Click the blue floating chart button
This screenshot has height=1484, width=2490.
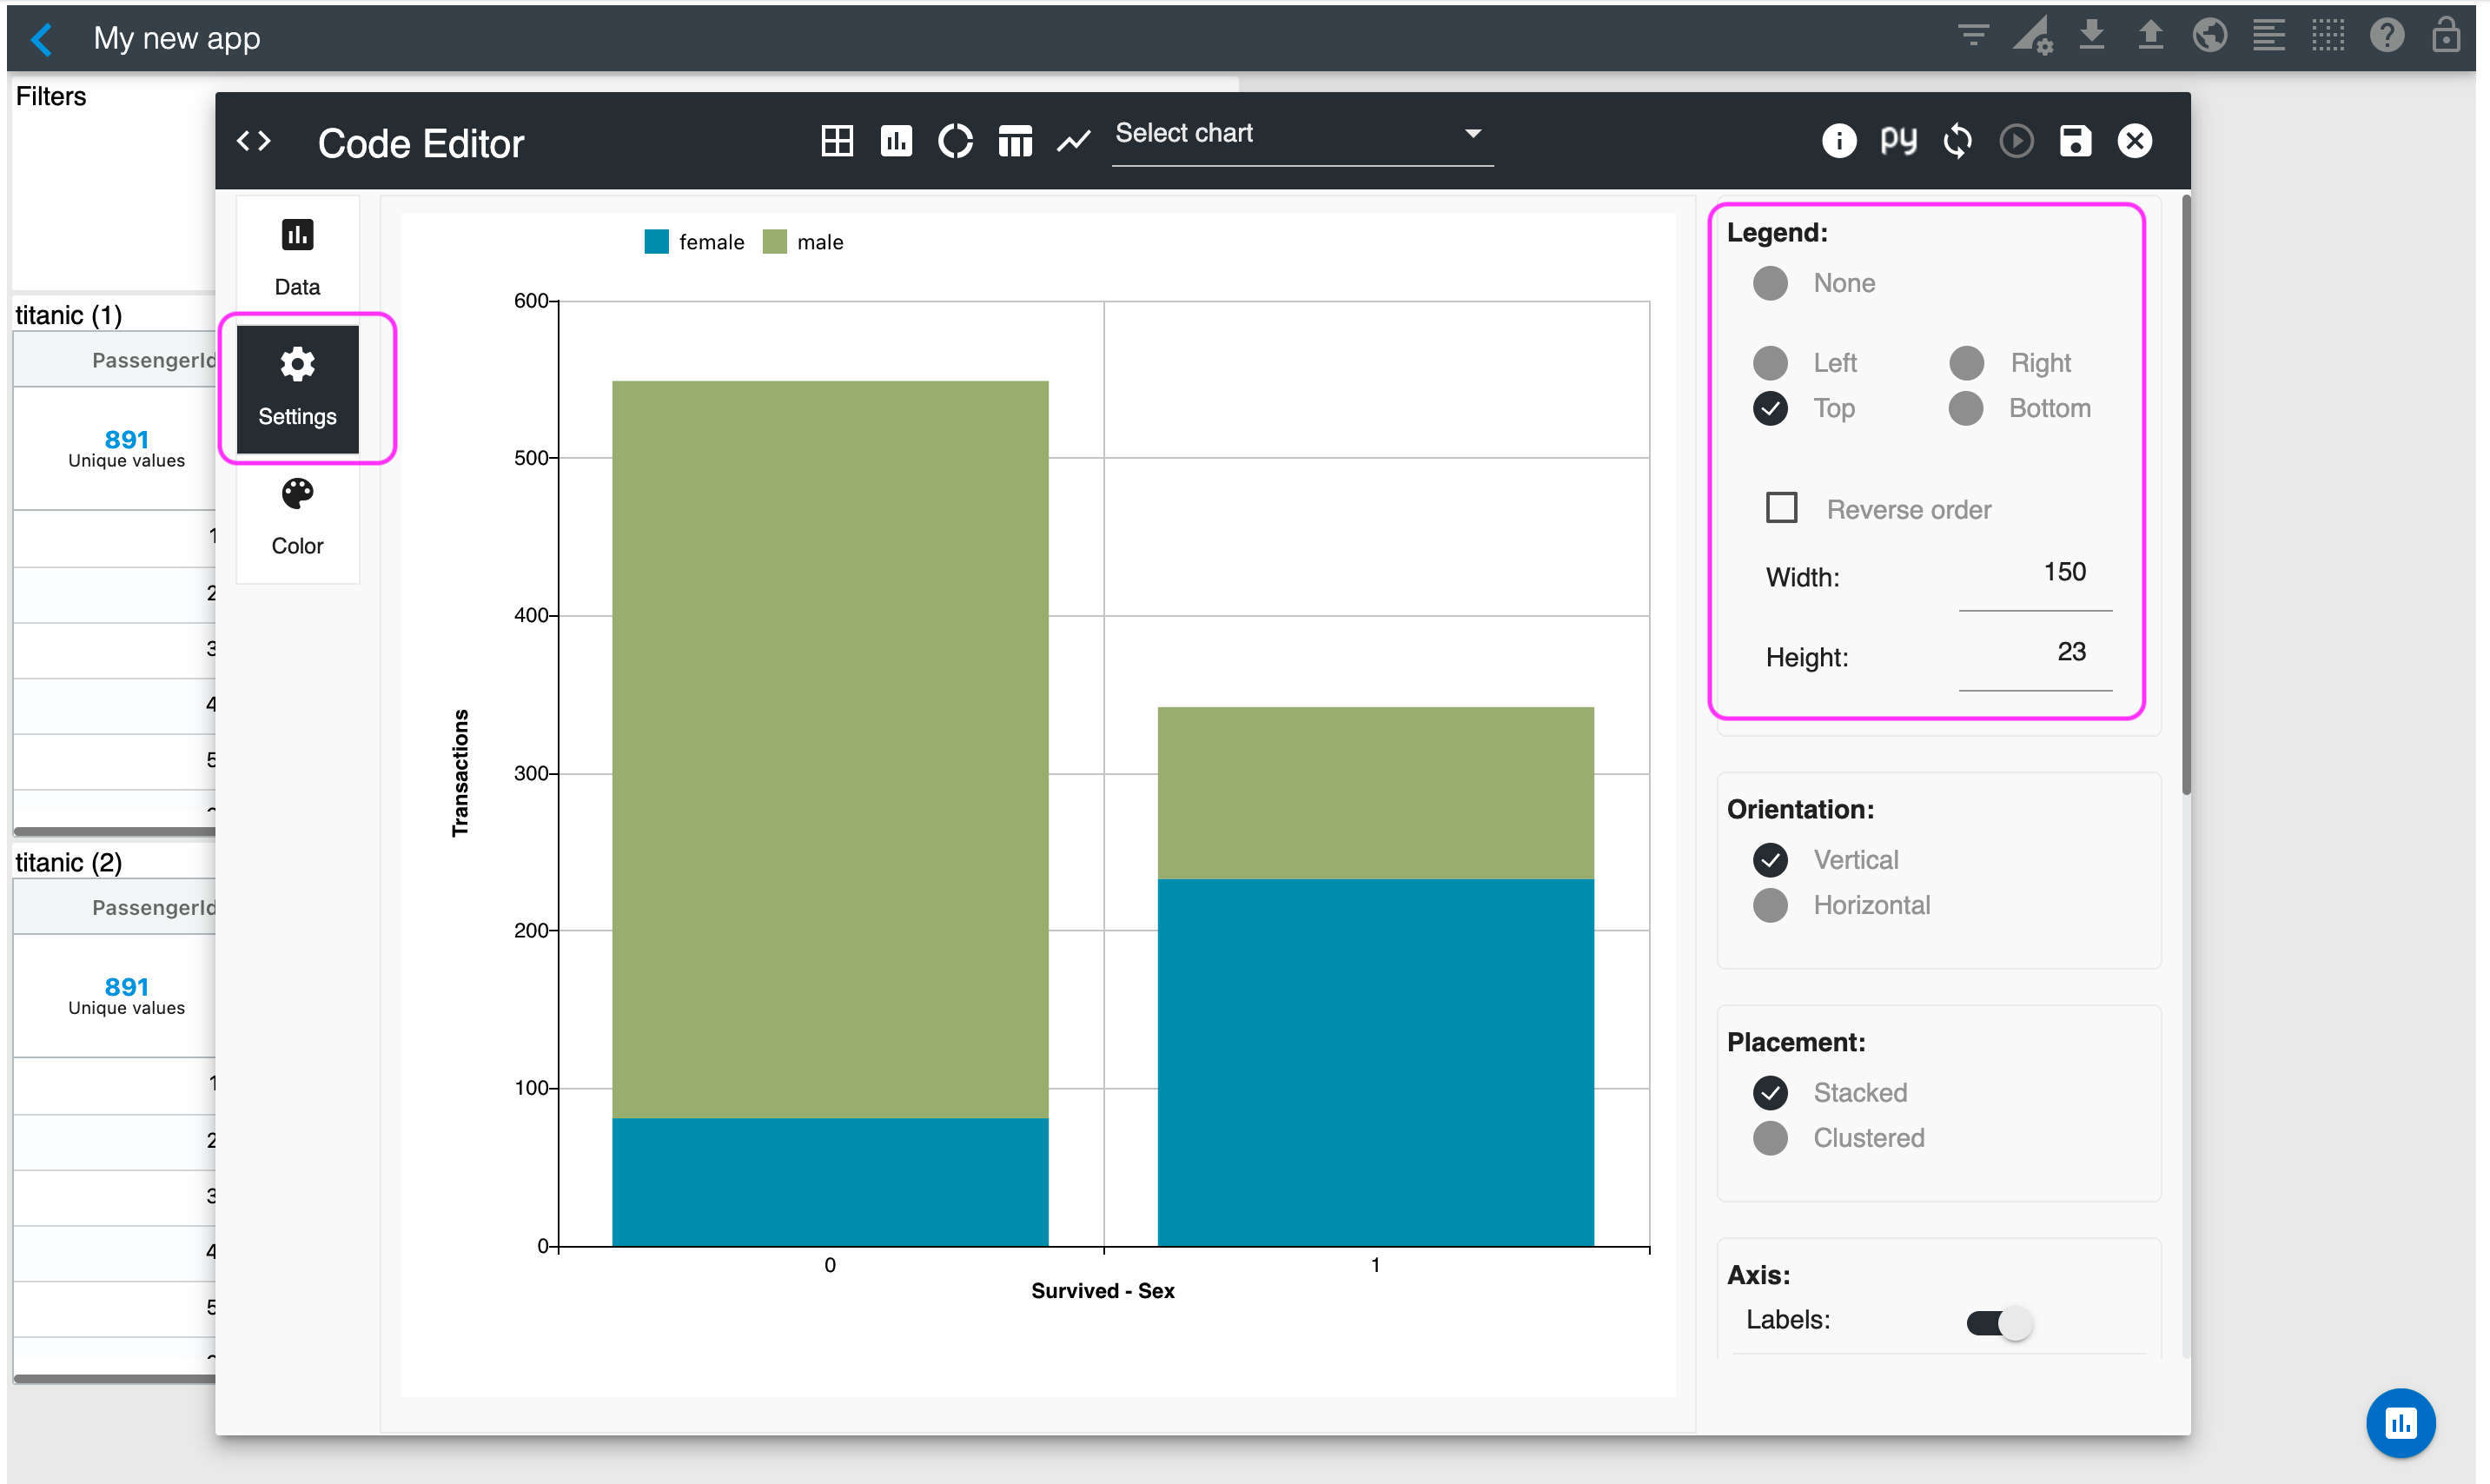[2400, 1422]
